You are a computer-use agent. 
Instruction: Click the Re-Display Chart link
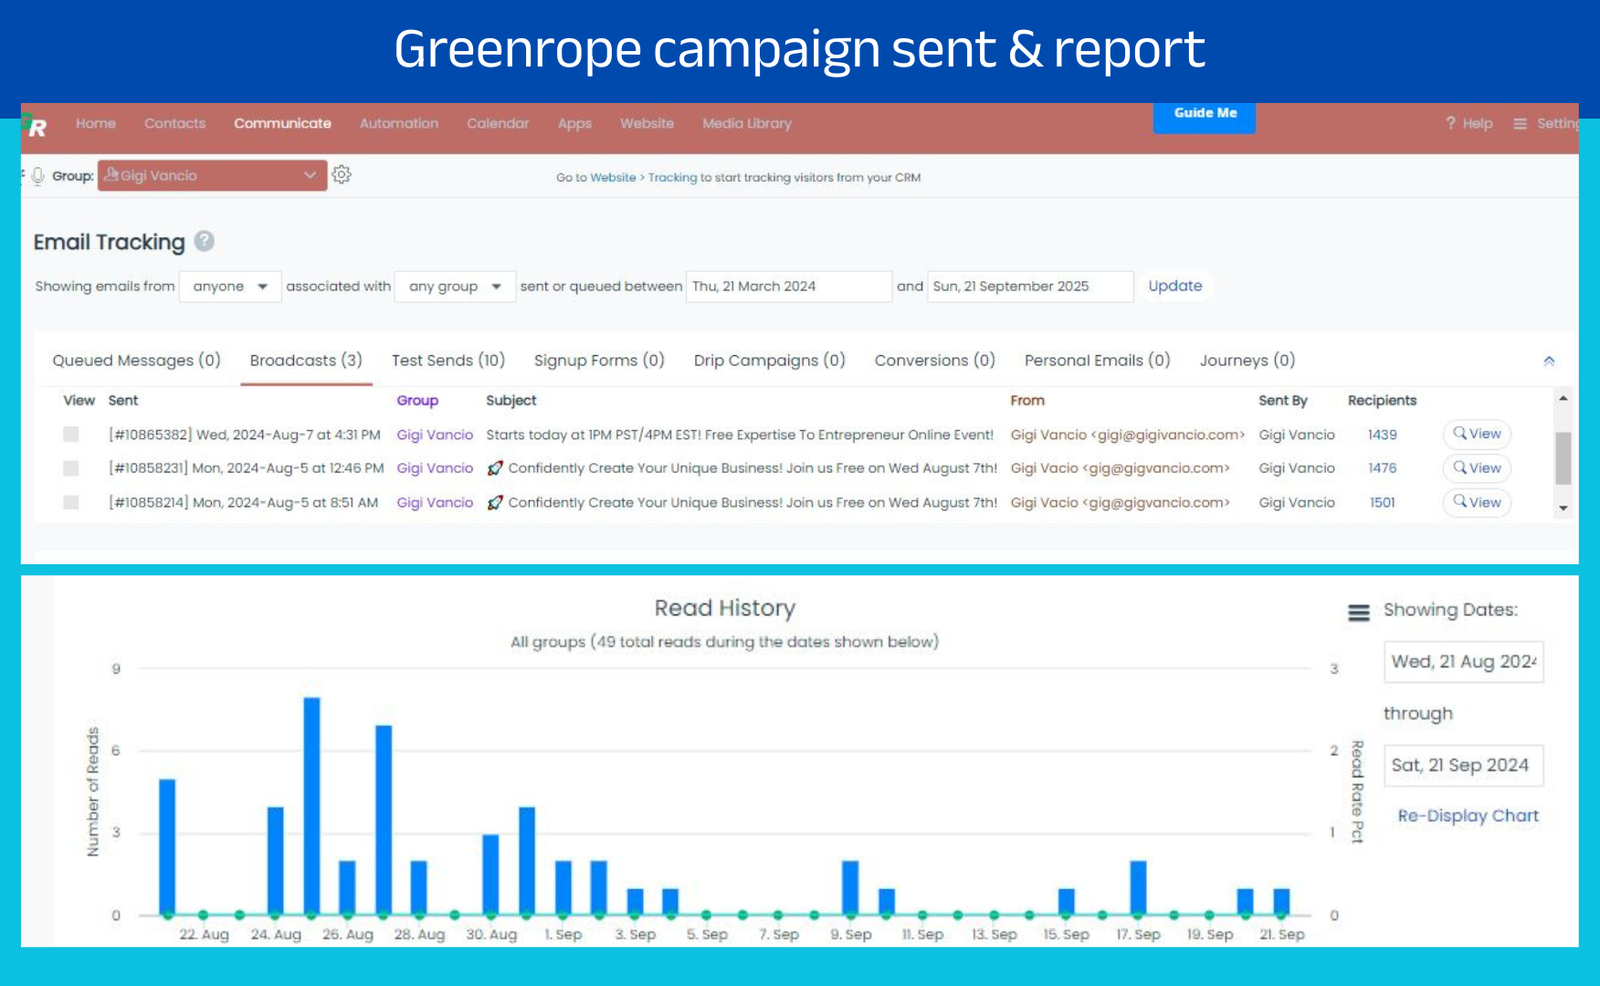pos(1467,816)
